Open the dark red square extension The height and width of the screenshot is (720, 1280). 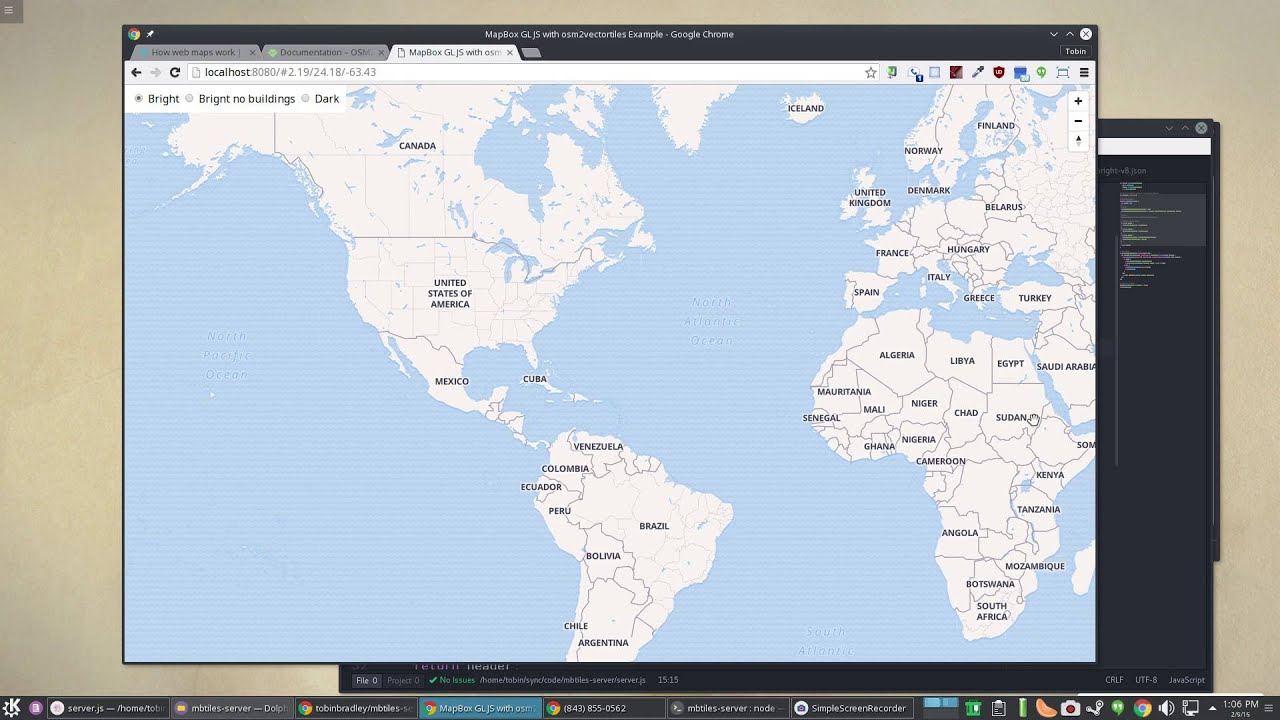pos(956,72)
